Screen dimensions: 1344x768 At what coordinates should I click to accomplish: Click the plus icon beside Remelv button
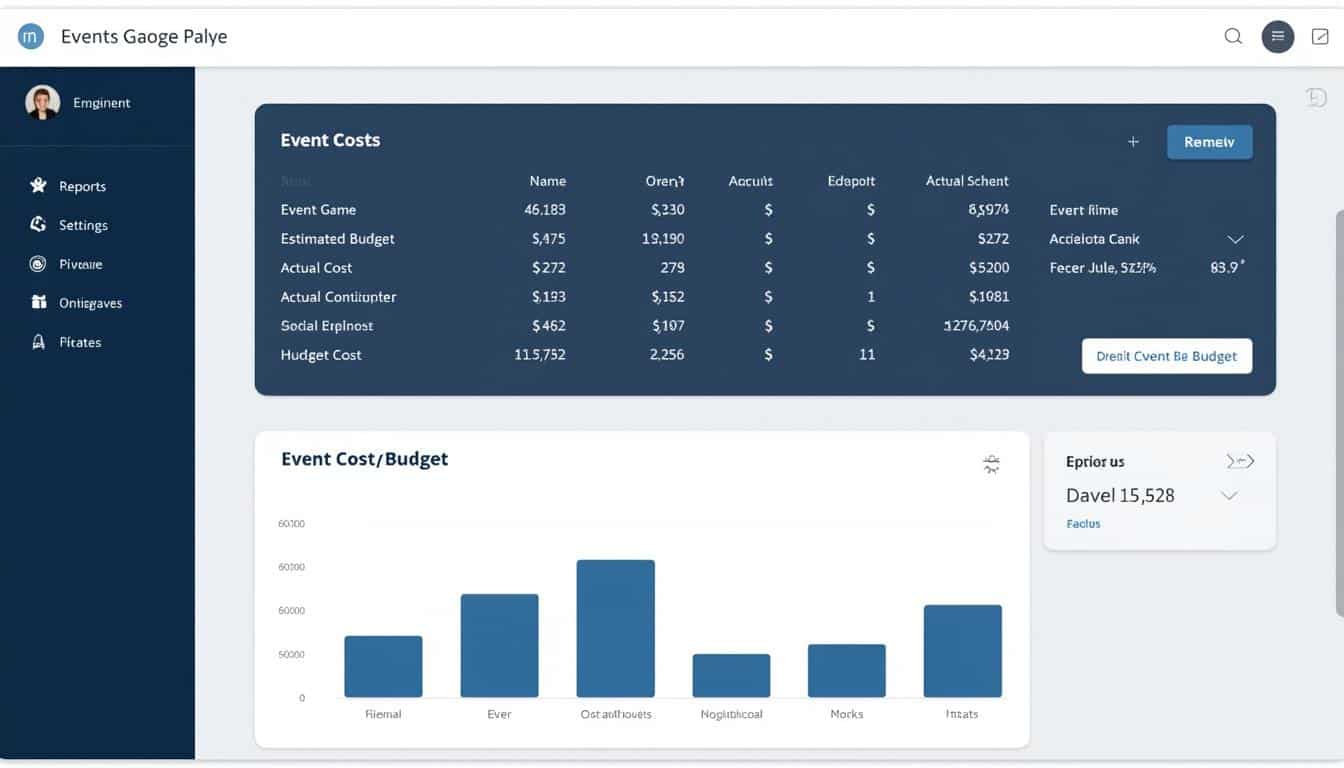point(1133,142)
